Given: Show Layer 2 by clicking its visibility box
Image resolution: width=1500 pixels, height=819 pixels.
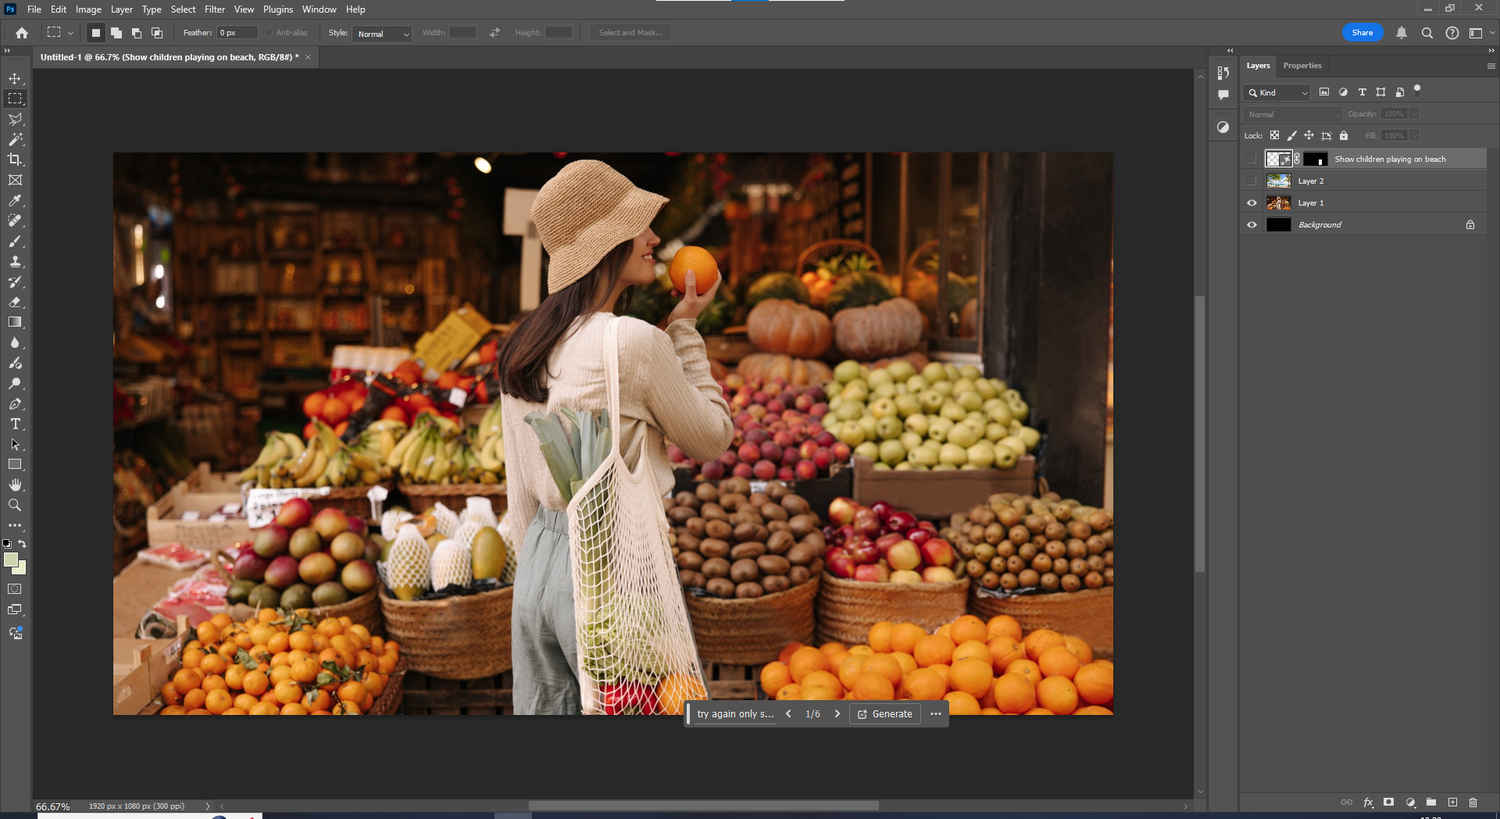Looking at the screenshot, I should click(1251, 181).
